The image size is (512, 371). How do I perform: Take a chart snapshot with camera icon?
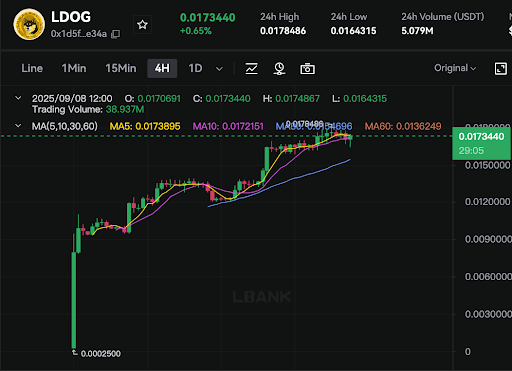click(307, 69)
